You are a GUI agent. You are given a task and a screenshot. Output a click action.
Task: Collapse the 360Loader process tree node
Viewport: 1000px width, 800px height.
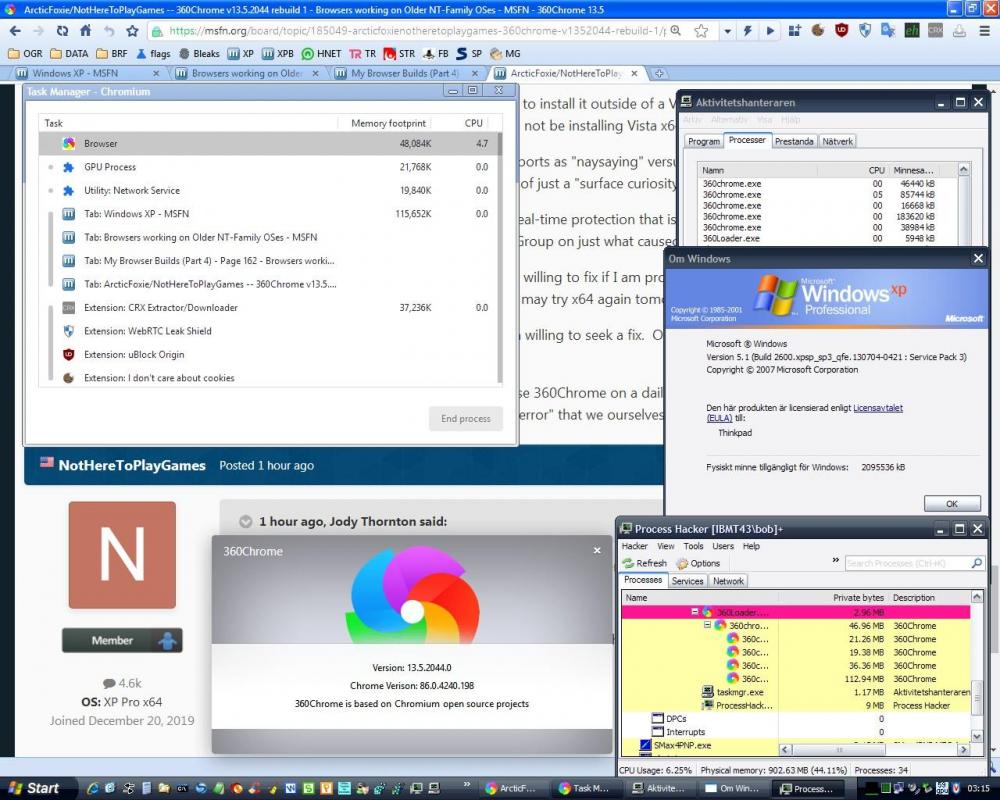[695, 612]
